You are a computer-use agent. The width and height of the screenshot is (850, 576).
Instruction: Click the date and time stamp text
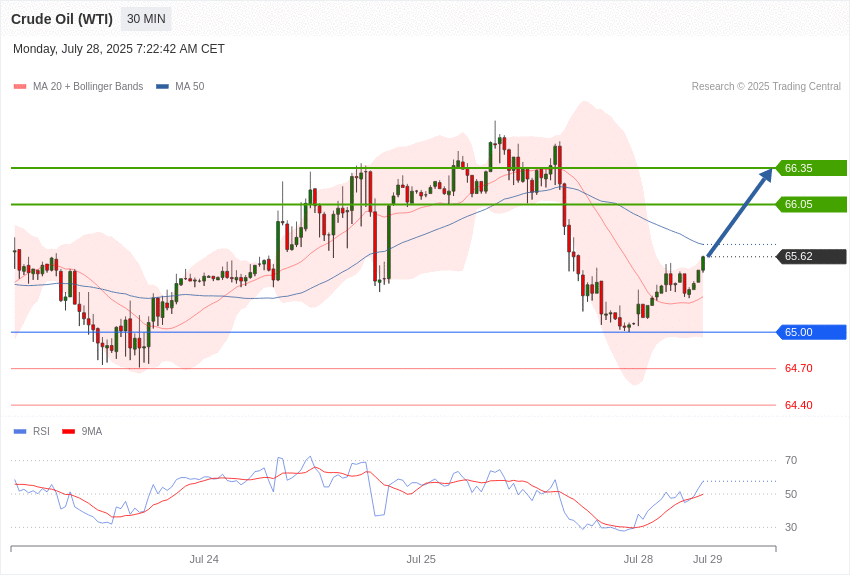[119, 49]
